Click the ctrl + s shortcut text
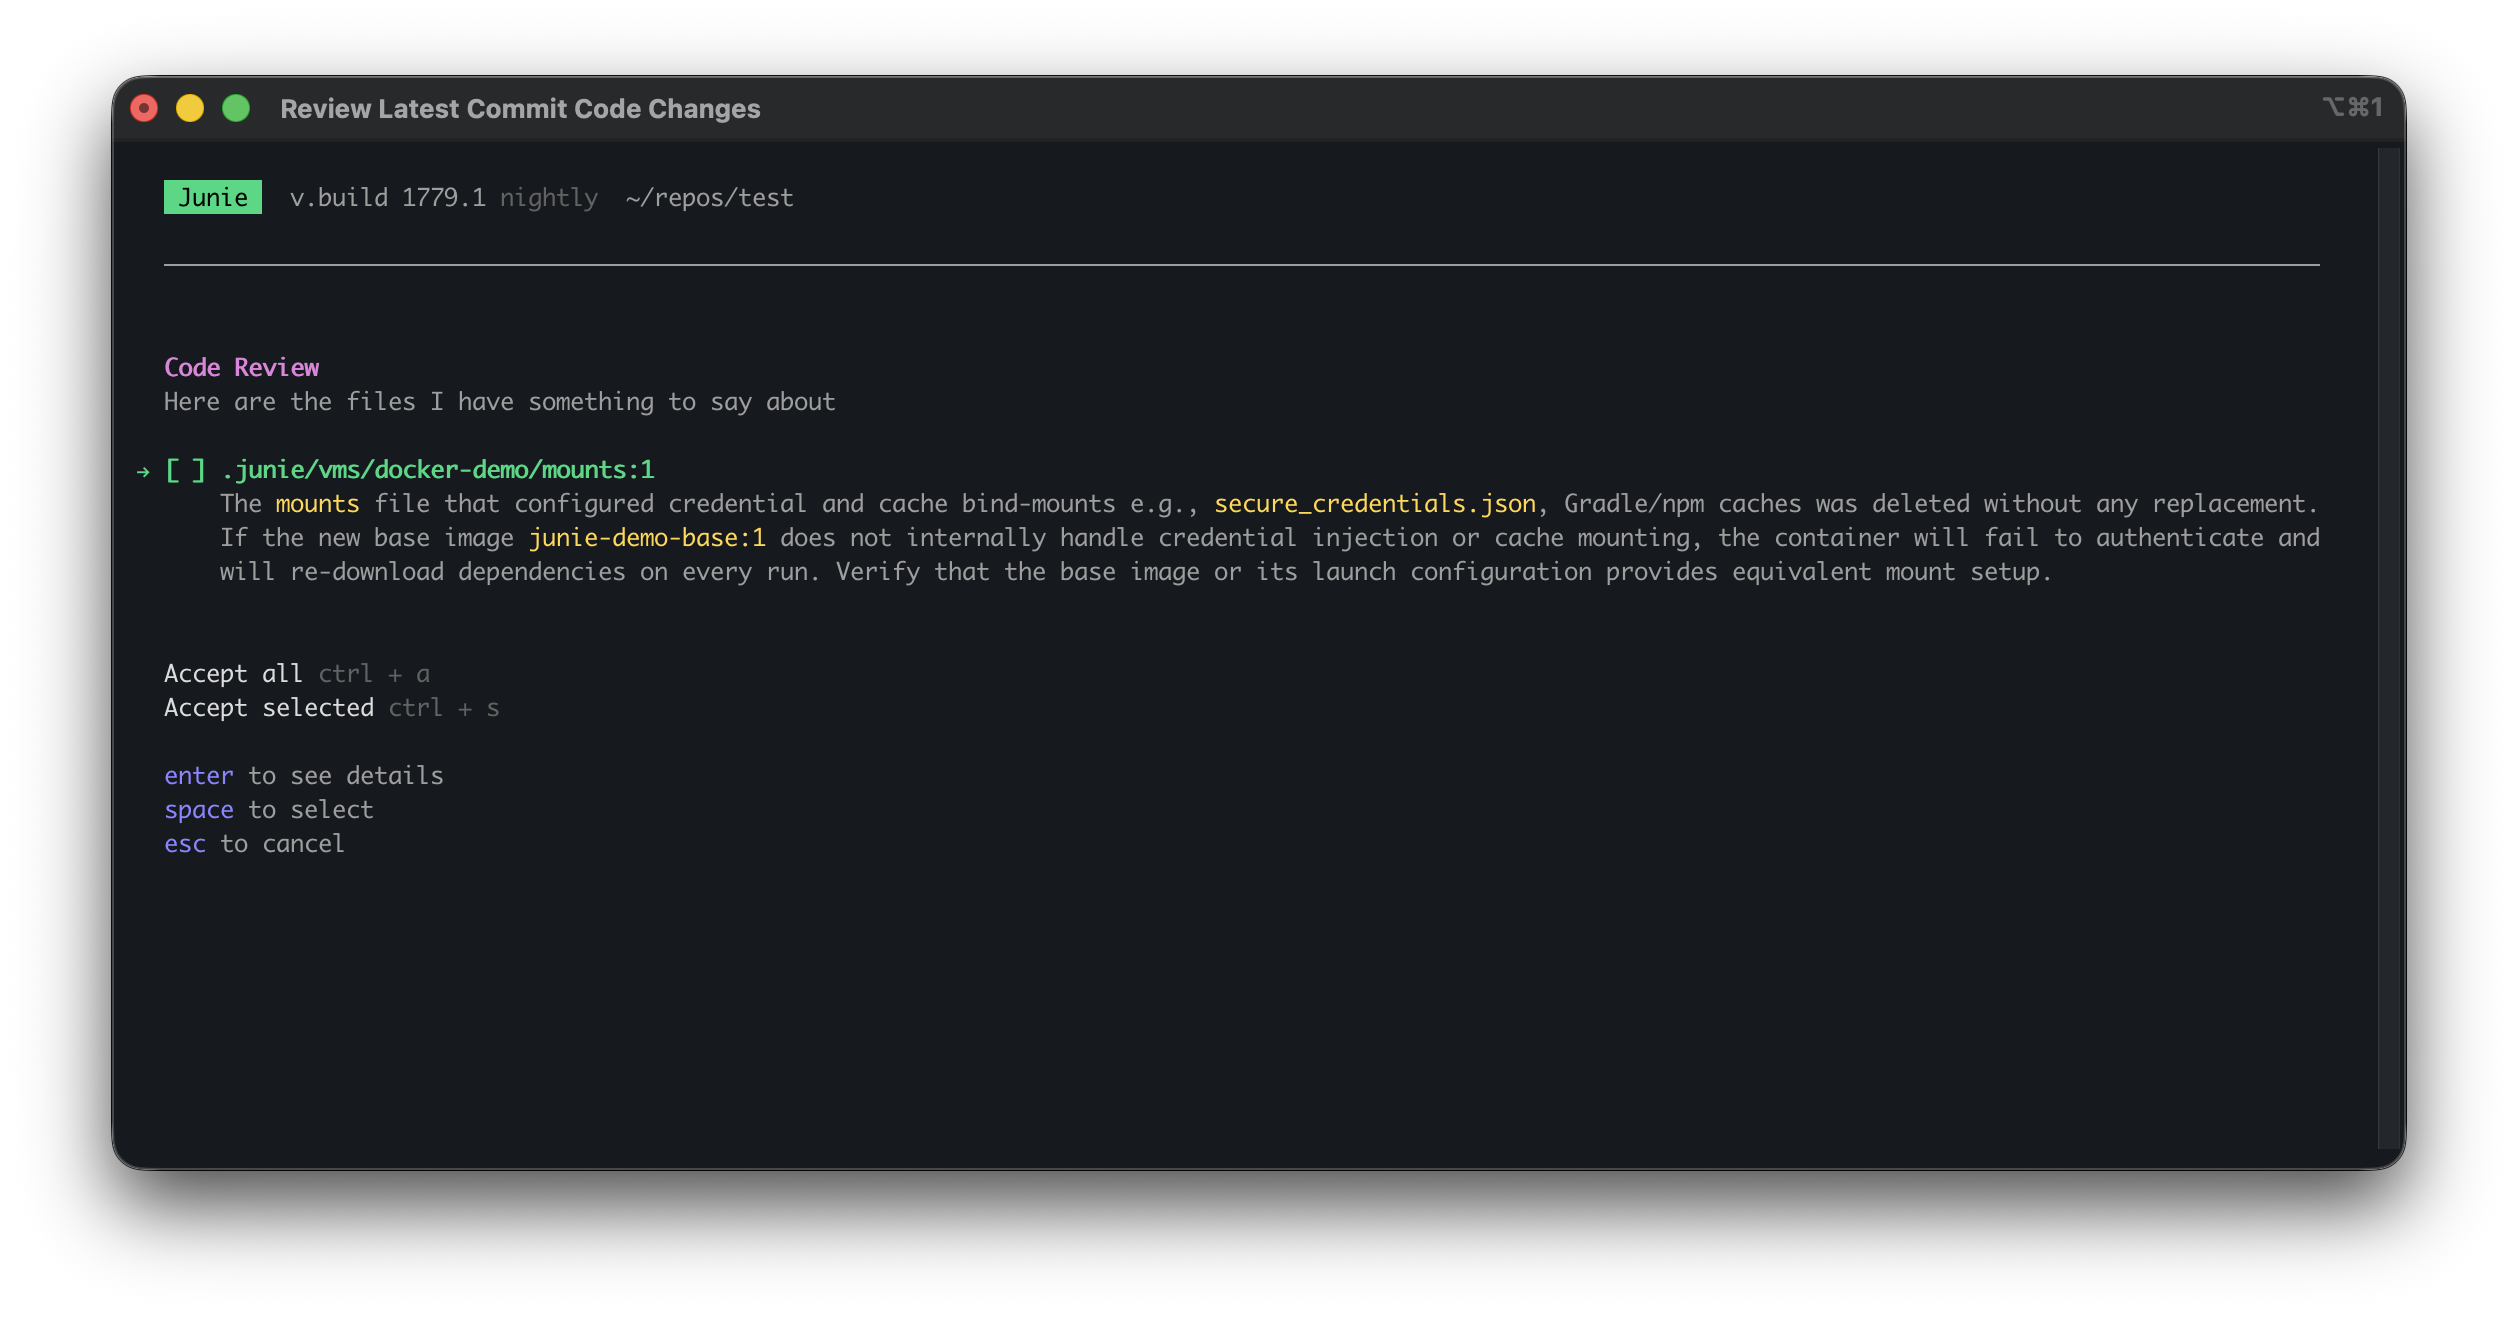The height and width of the screenshot is (1318, 2518). click(x=444, y=708)
